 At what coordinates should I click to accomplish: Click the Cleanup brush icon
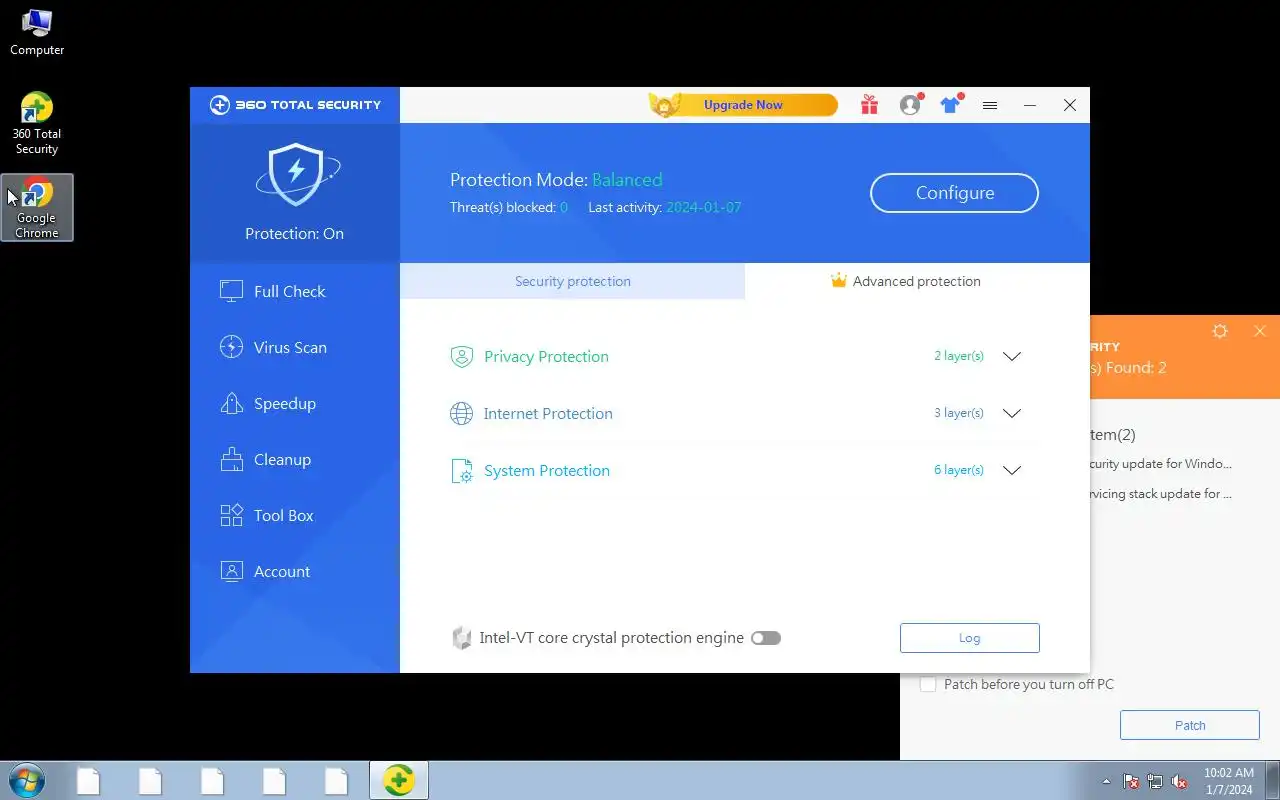[231, 459]
